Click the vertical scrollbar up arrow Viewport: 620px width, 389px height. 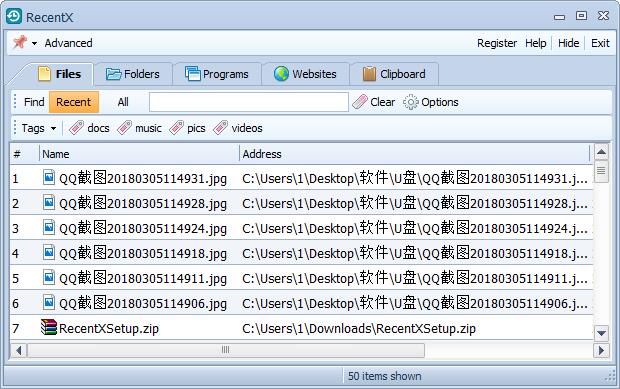pos(601,152)
